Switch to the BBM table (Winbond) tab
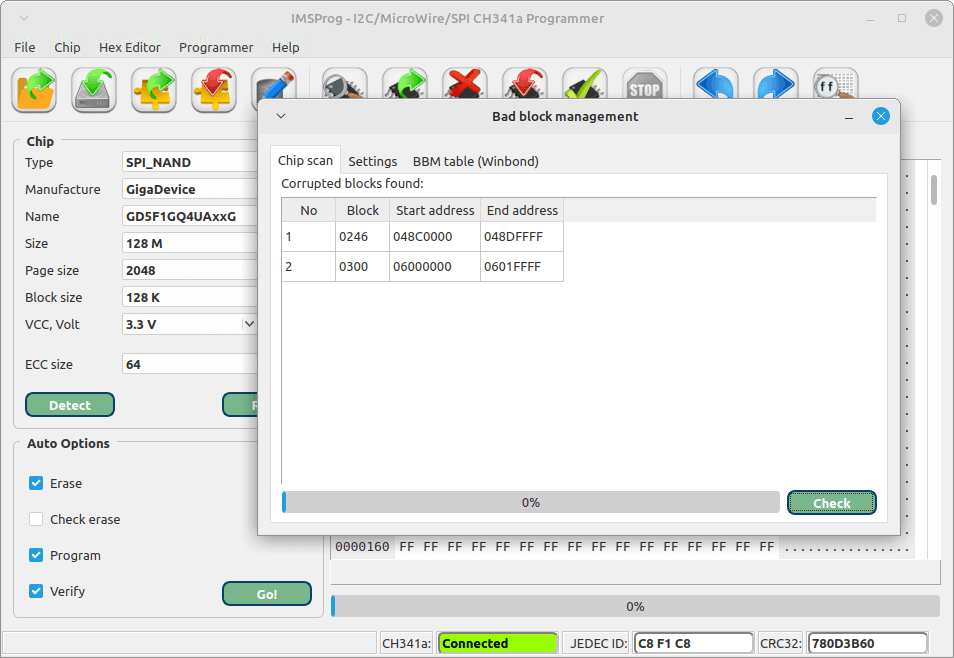The image size is (954, 658). point(476,161)
